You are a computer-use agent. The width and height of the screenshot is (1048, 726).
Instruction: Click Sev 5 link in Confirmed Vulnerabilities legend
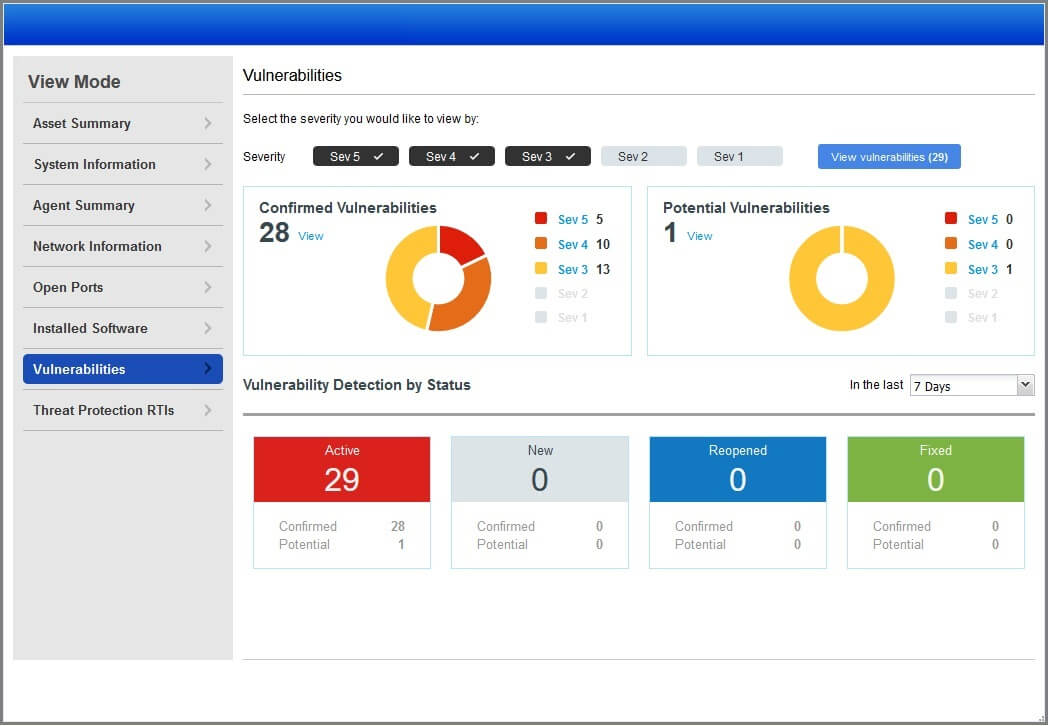point(573,220)
